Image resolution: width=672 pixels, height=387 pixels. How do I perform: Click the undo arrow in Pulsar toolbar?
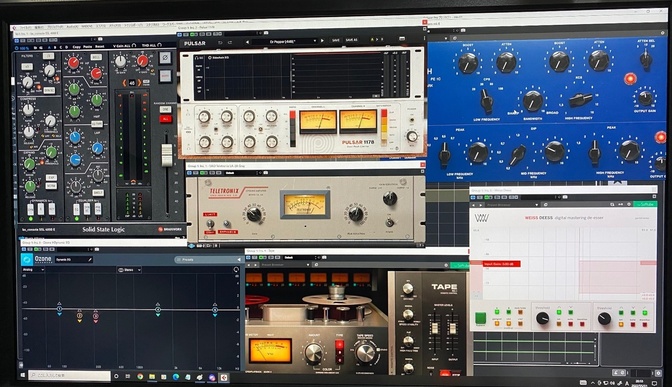pos(220,42)
